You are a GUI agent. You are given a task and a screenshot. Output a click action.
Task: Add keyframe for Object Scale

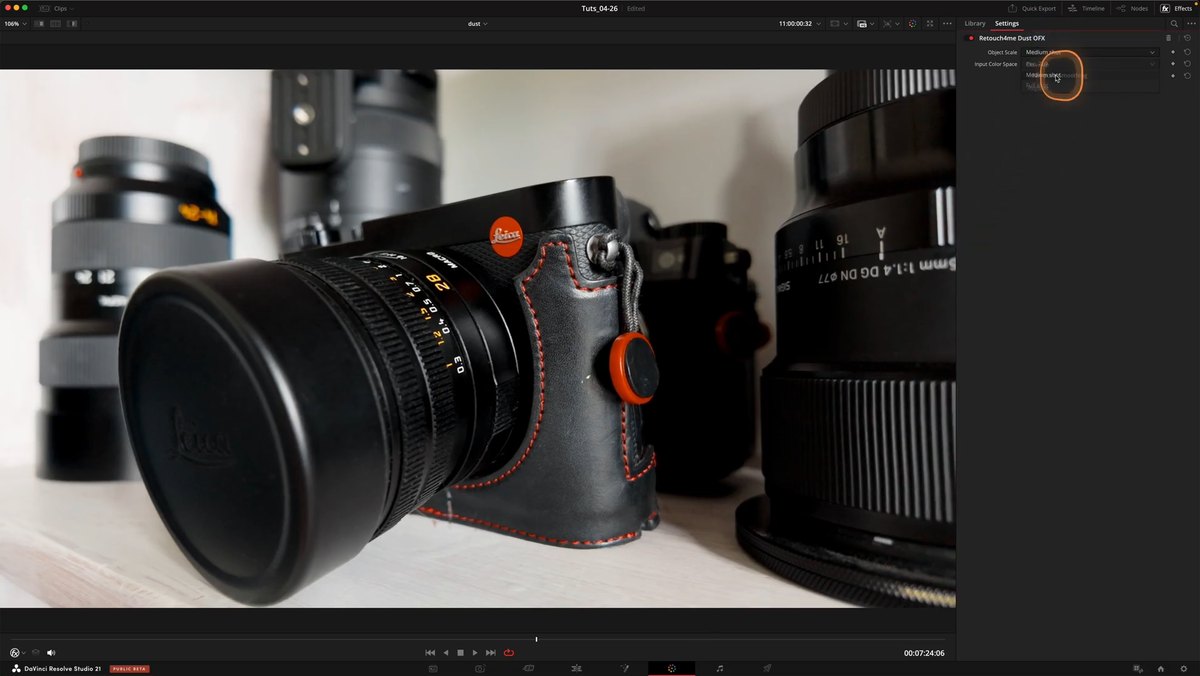[x=1173, y=52]
